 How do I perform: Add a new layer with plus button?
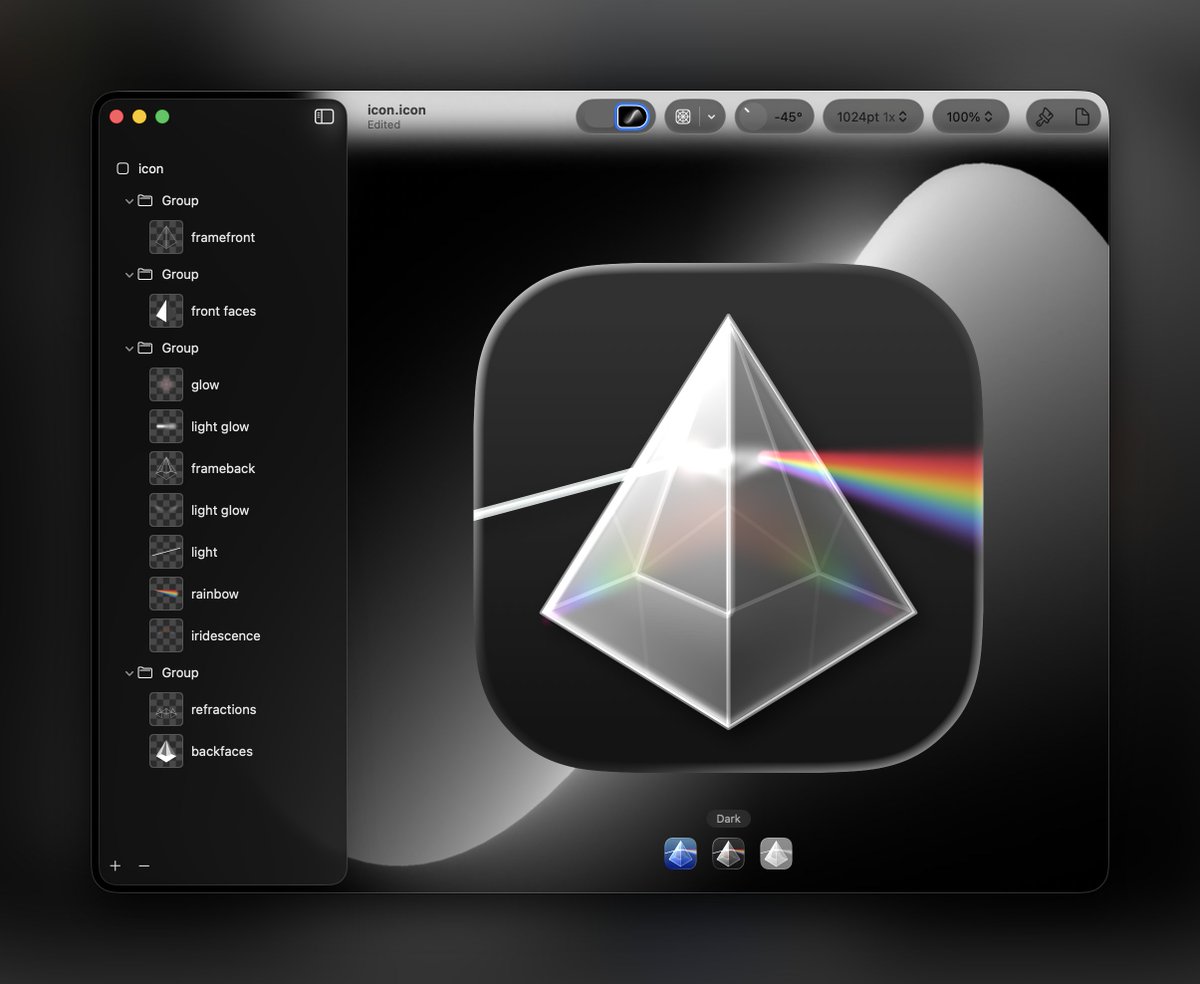(116, 866)
